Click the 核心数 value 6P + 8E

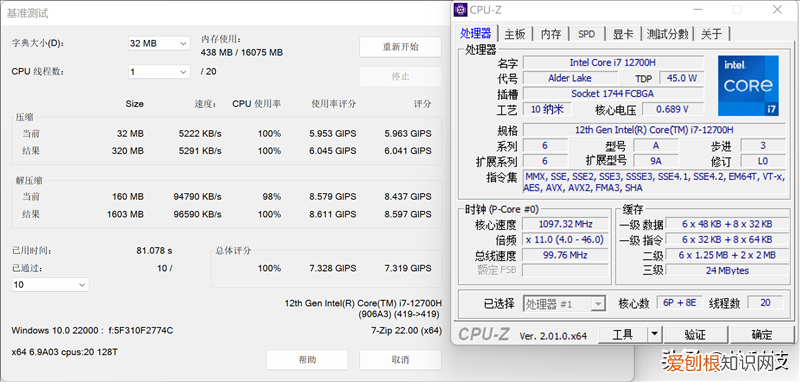tap(679, 302)
